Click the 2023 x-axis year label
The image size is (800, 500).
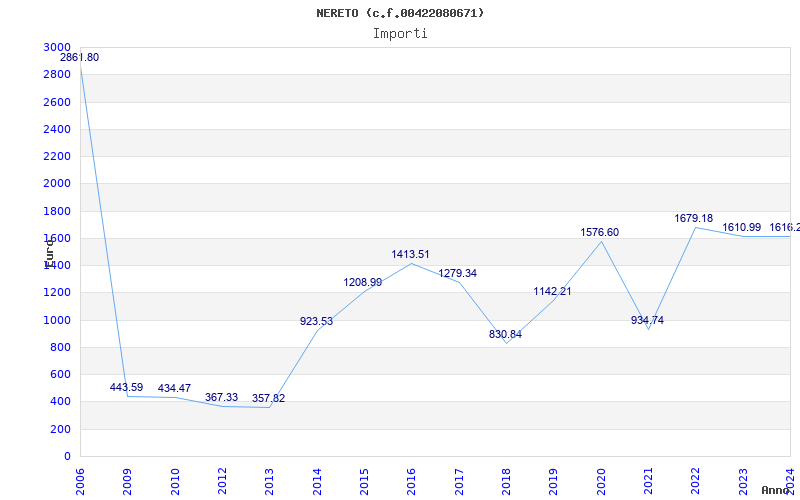click(x=743, y=482)
